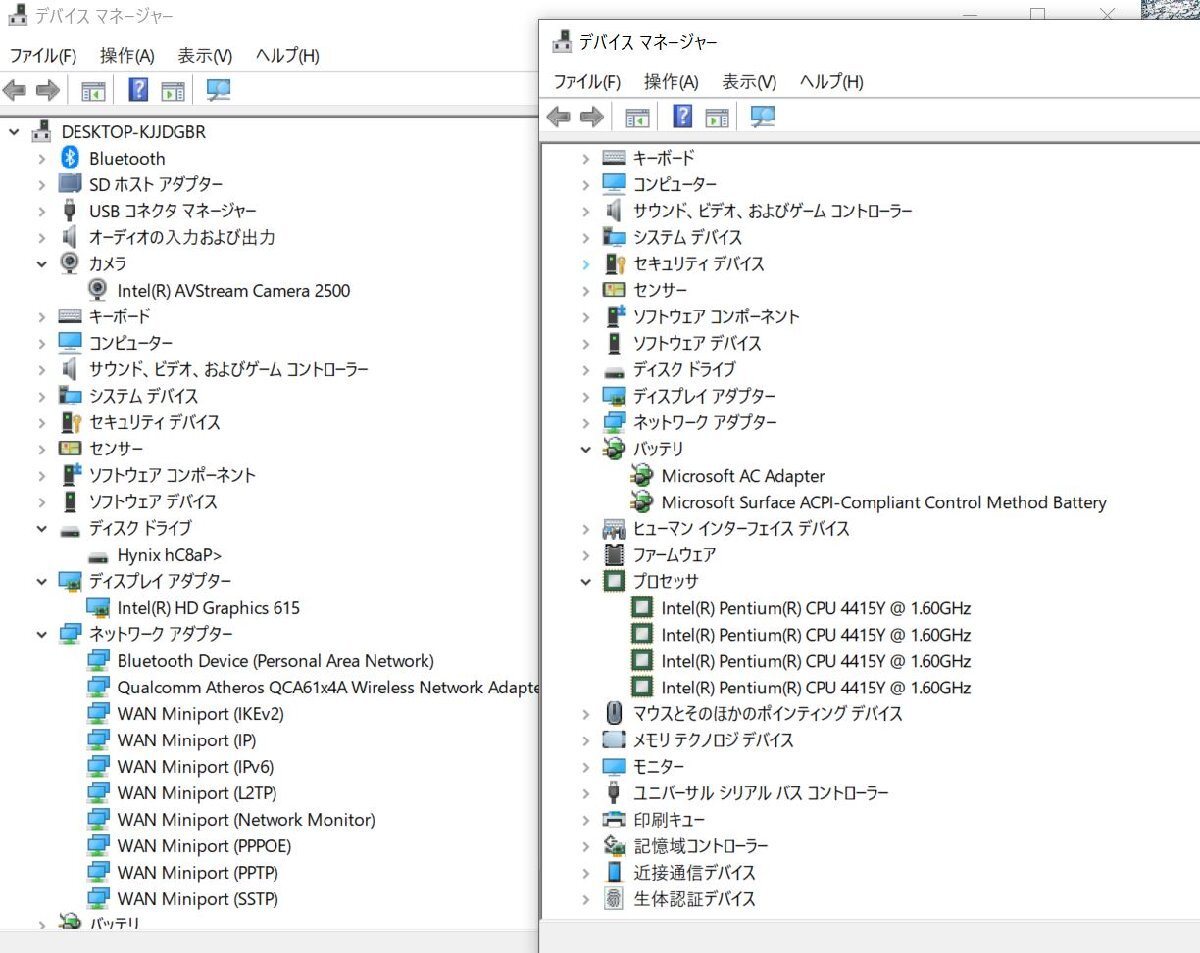Select WAN Miniport (Network Monitor)
The height and width of the screenshot is (953, 1200).
pos(246,820)
